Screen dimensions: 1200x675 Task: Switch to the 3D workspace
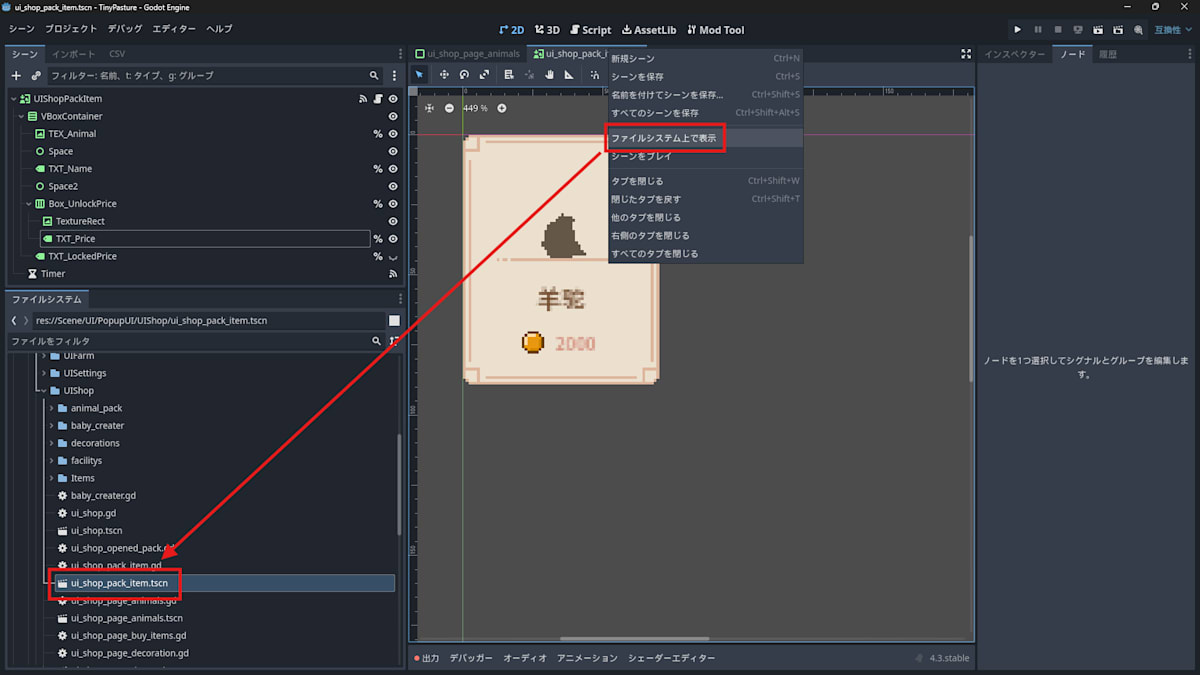(x=547, y=30)
